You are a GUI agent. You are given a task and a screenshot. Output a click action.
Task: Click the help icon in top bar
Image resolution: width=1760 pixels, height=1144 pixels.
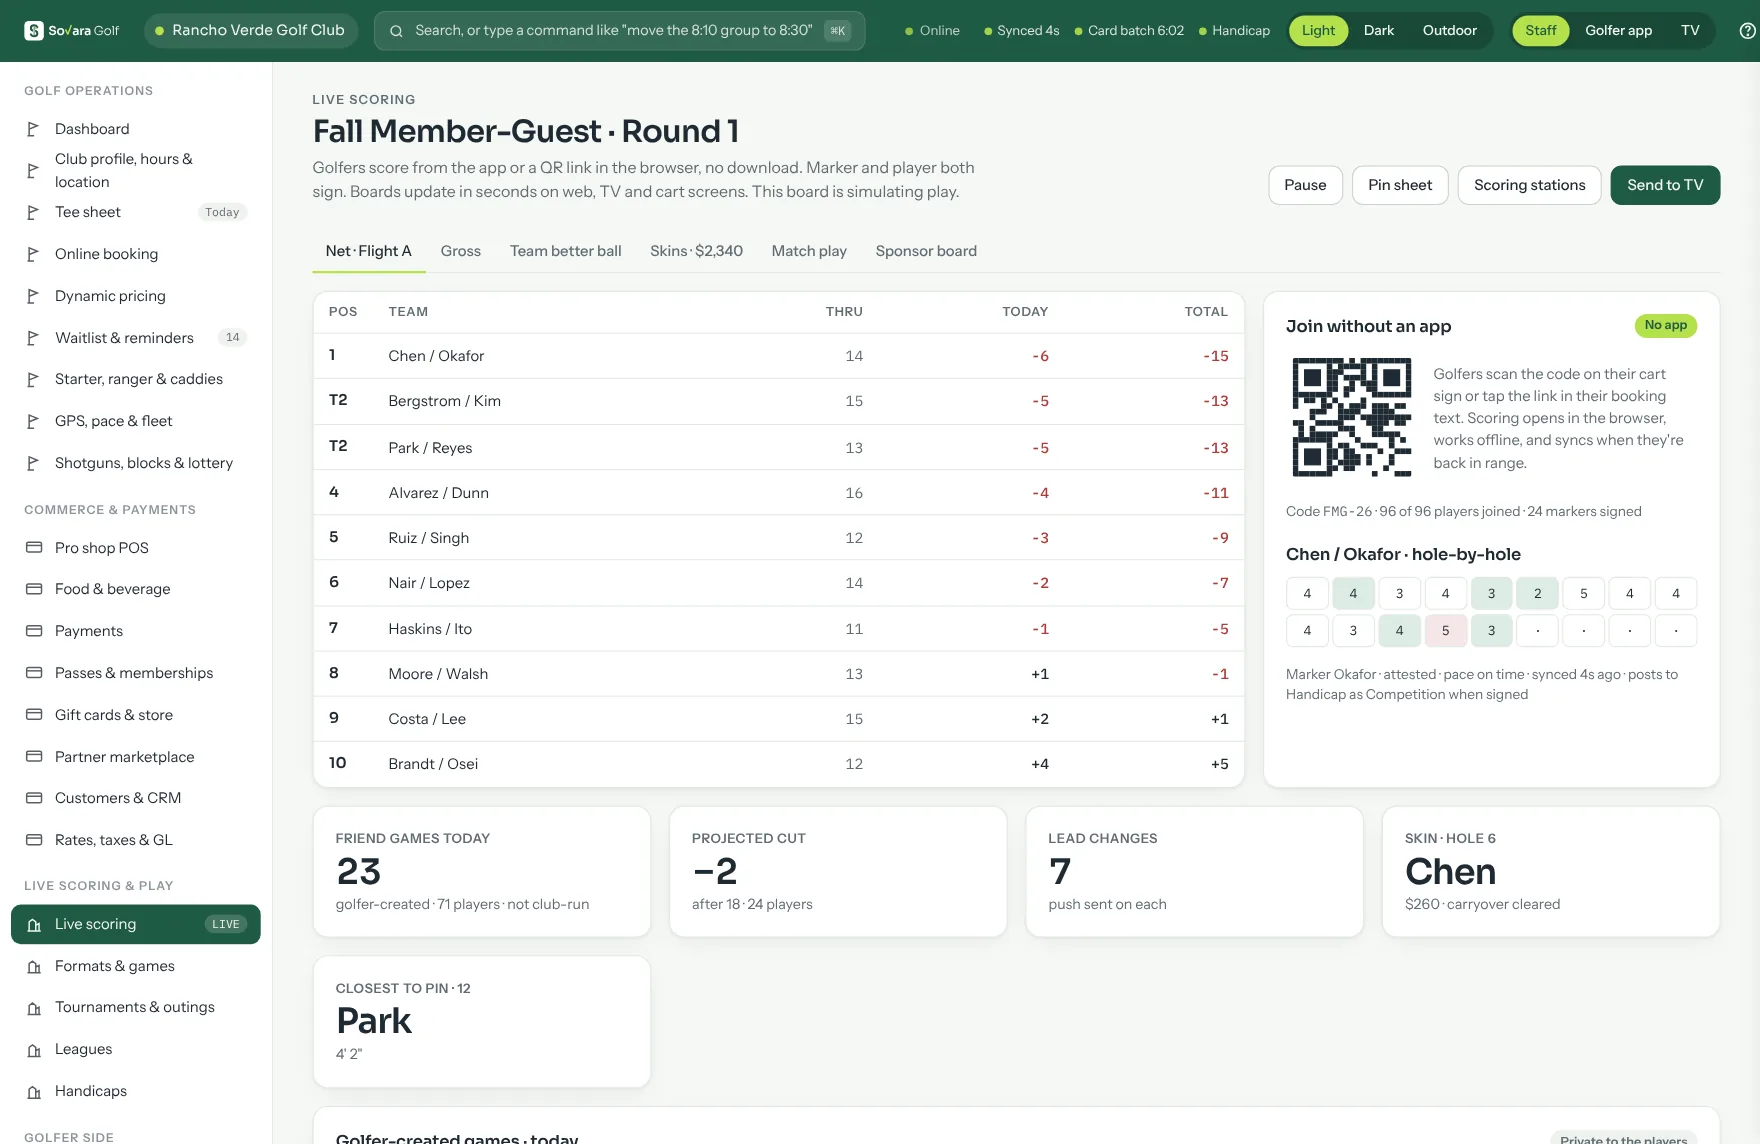point(1747,31)
